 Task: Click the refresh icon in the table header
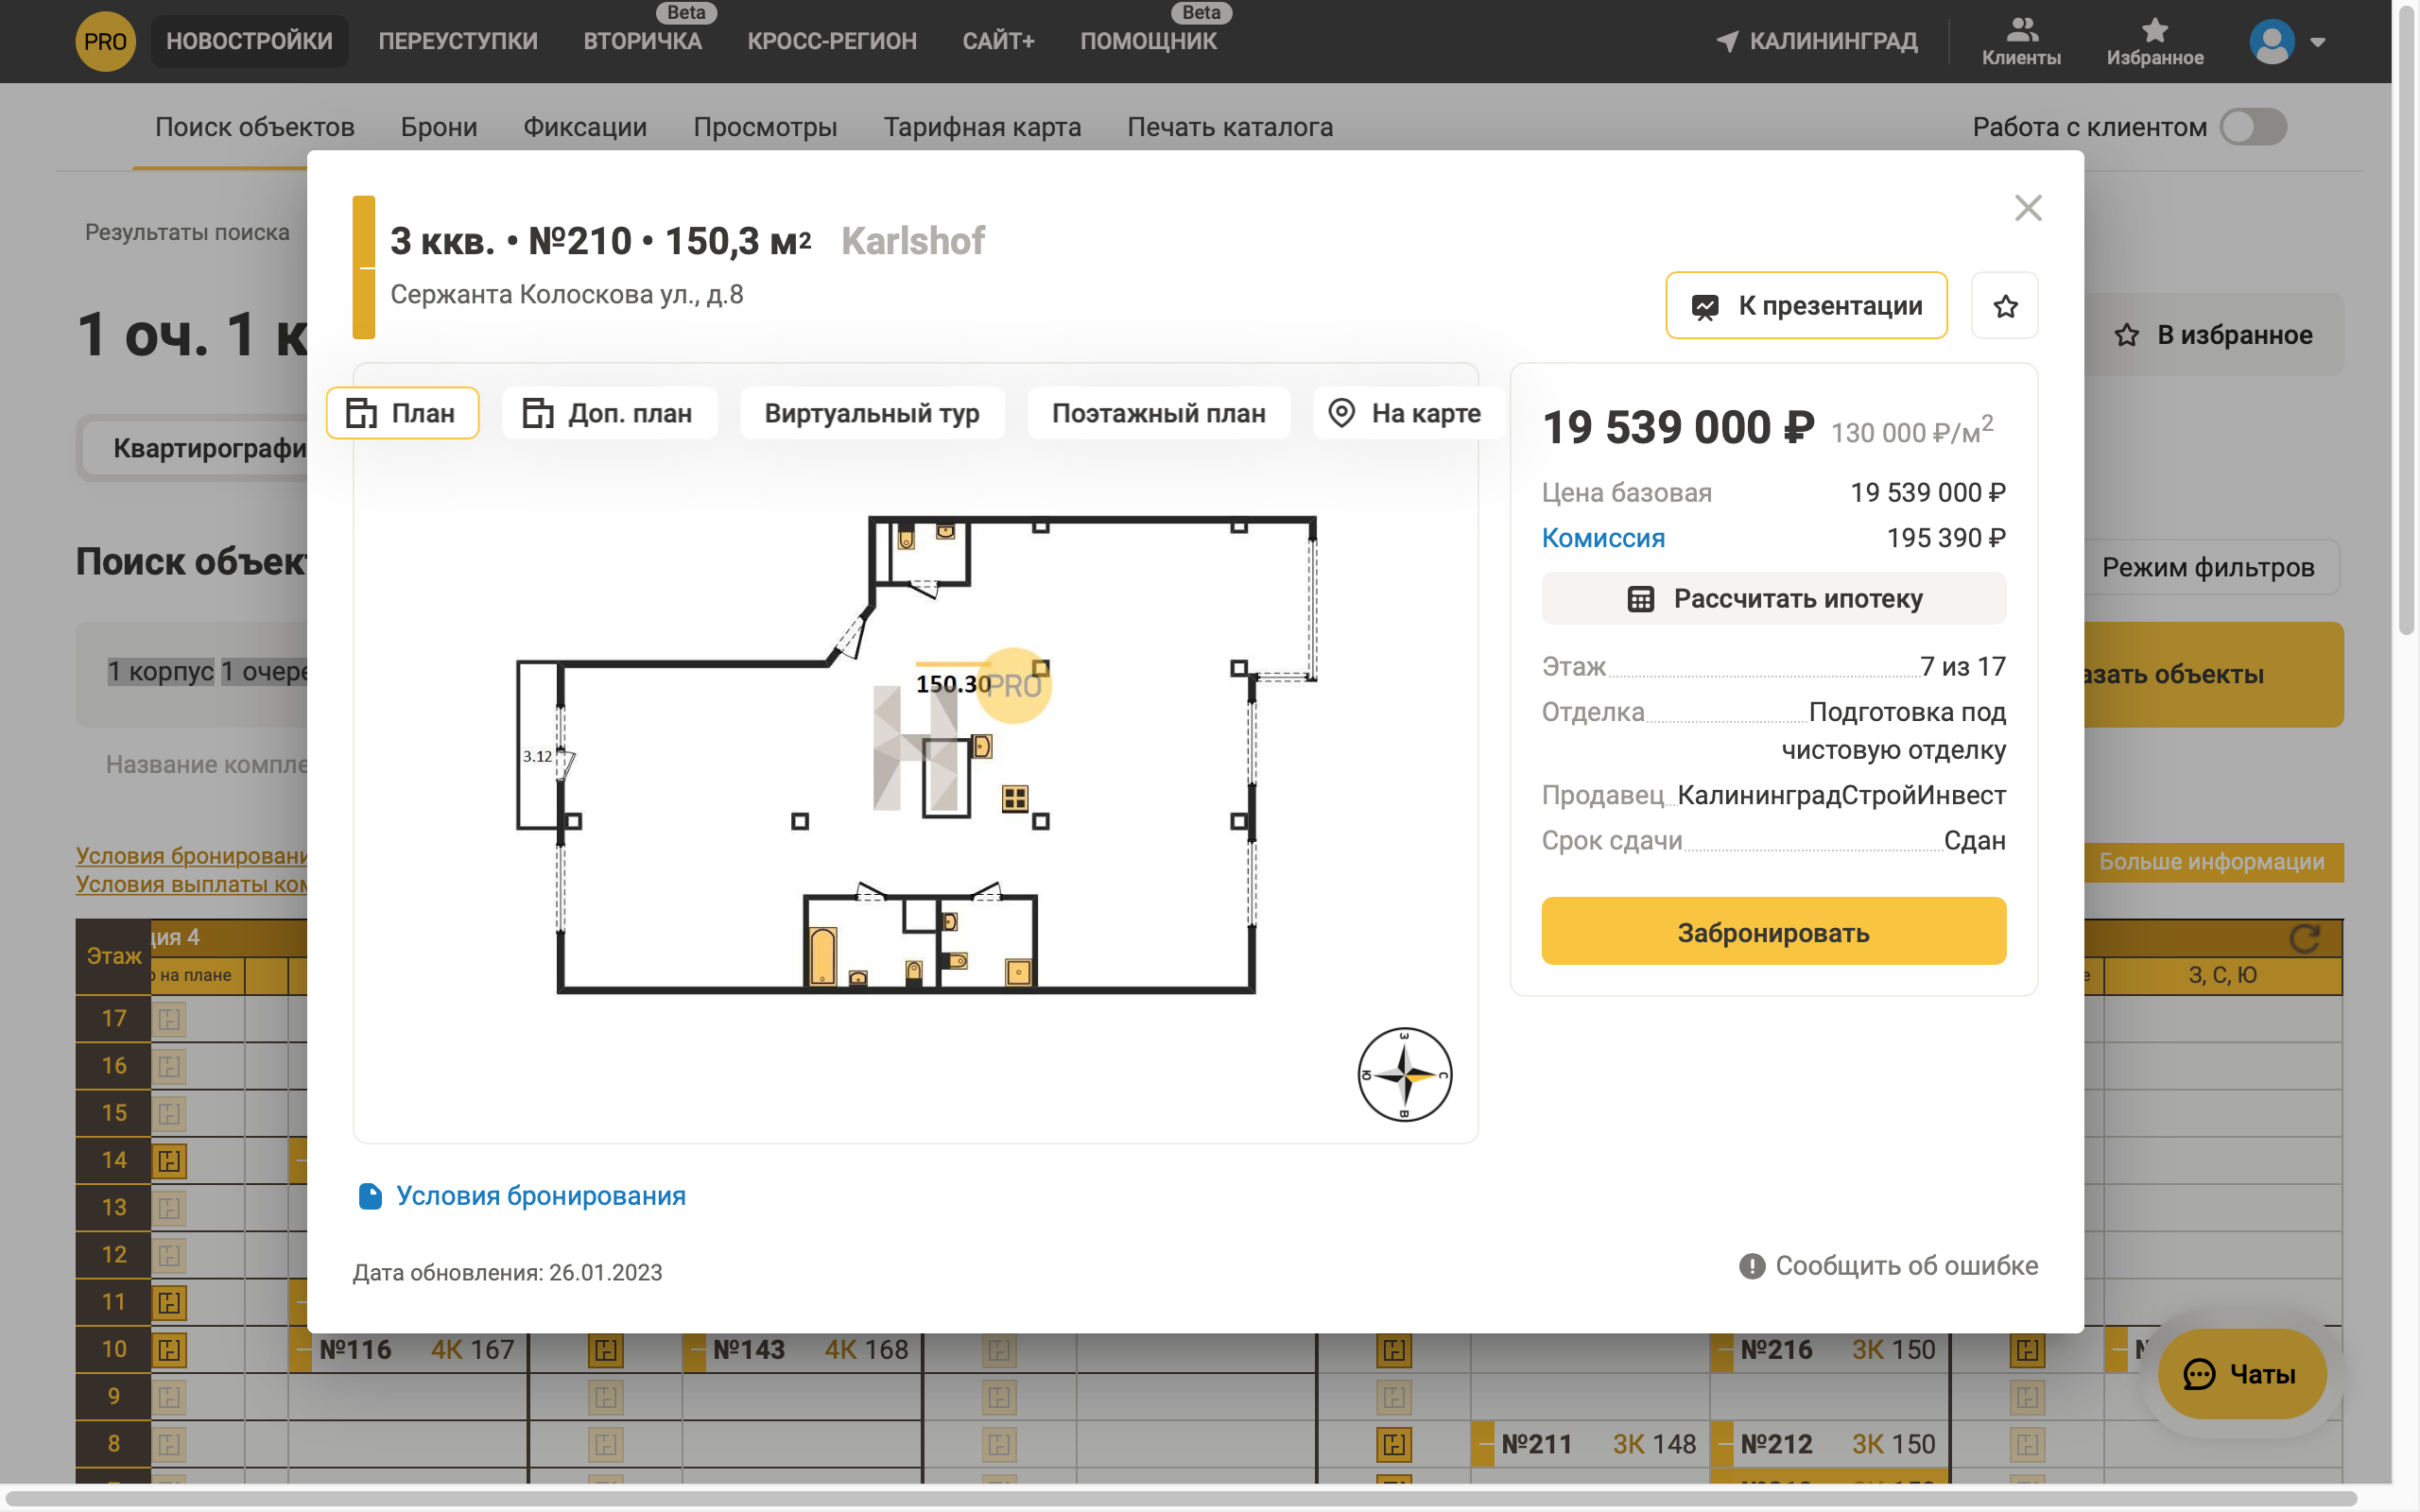2304,938
